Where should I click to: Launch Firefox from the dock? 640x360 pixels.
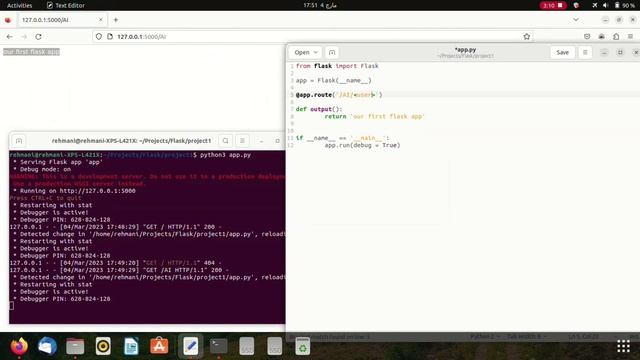pyautogui.click(x=19, y=347)
